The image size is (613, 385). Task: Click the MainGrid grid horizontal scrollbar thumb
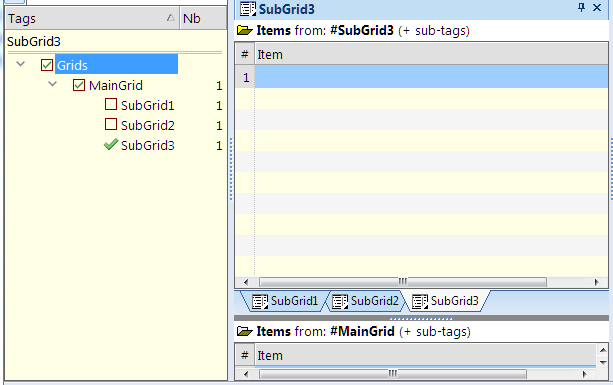pyautogui.click(x=393, y=374)
